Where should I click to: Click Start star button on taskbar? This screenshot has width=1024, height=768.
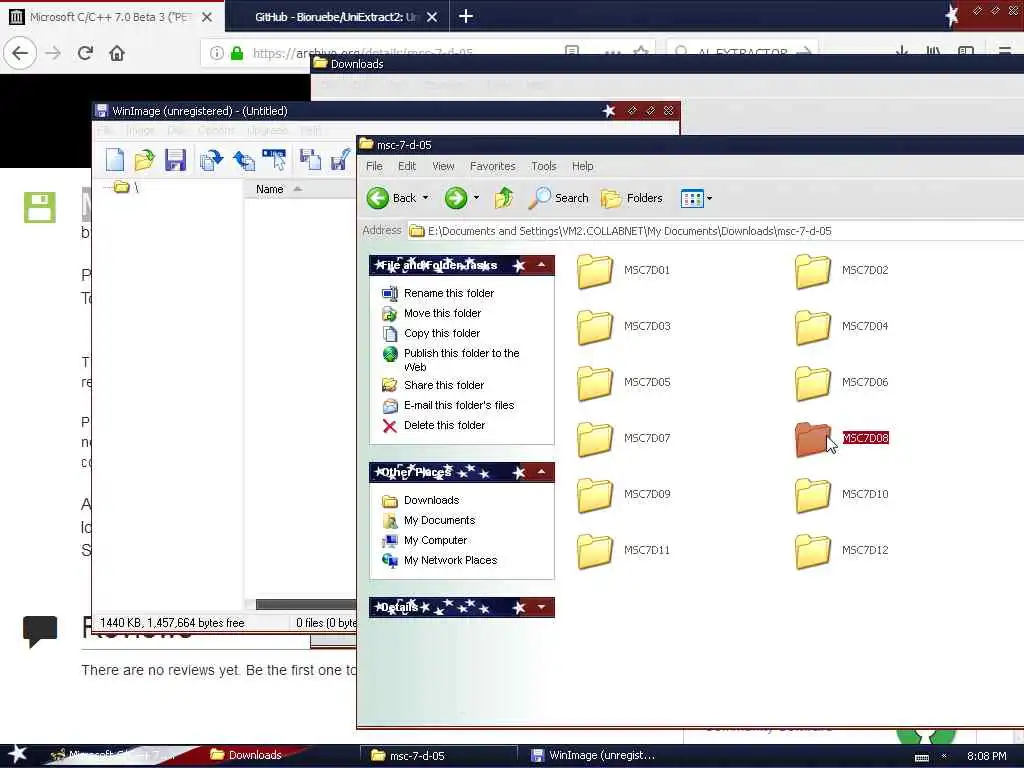(18, 754)
